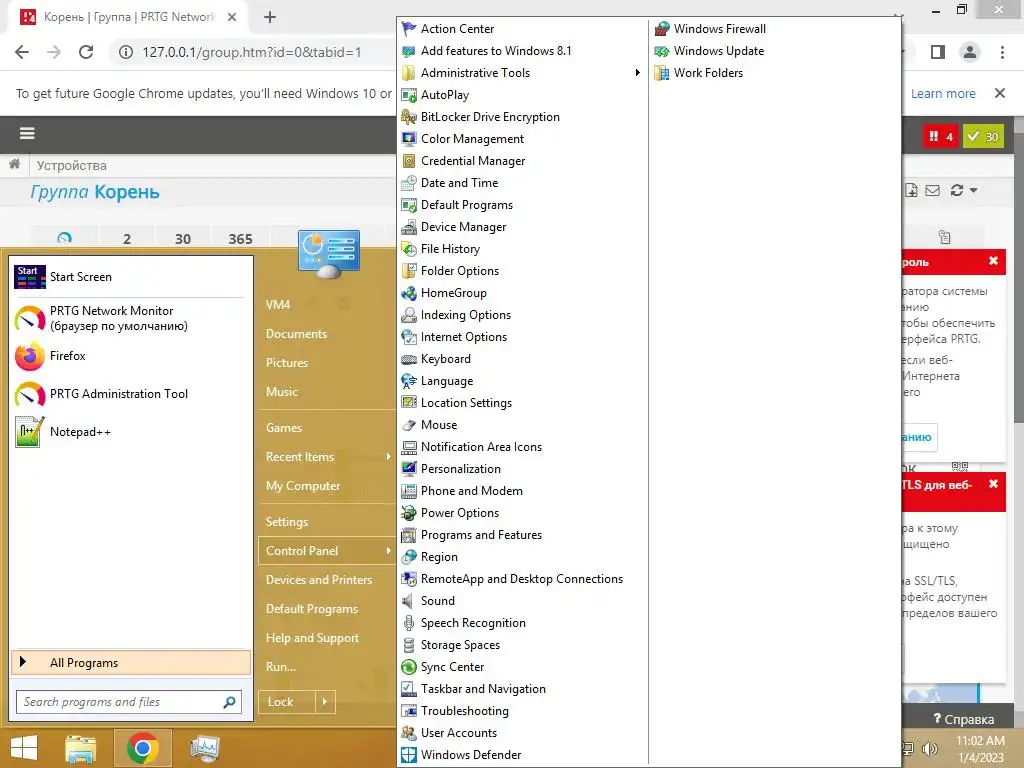Switch to Chrome on the taskbar

coord(142,748)
